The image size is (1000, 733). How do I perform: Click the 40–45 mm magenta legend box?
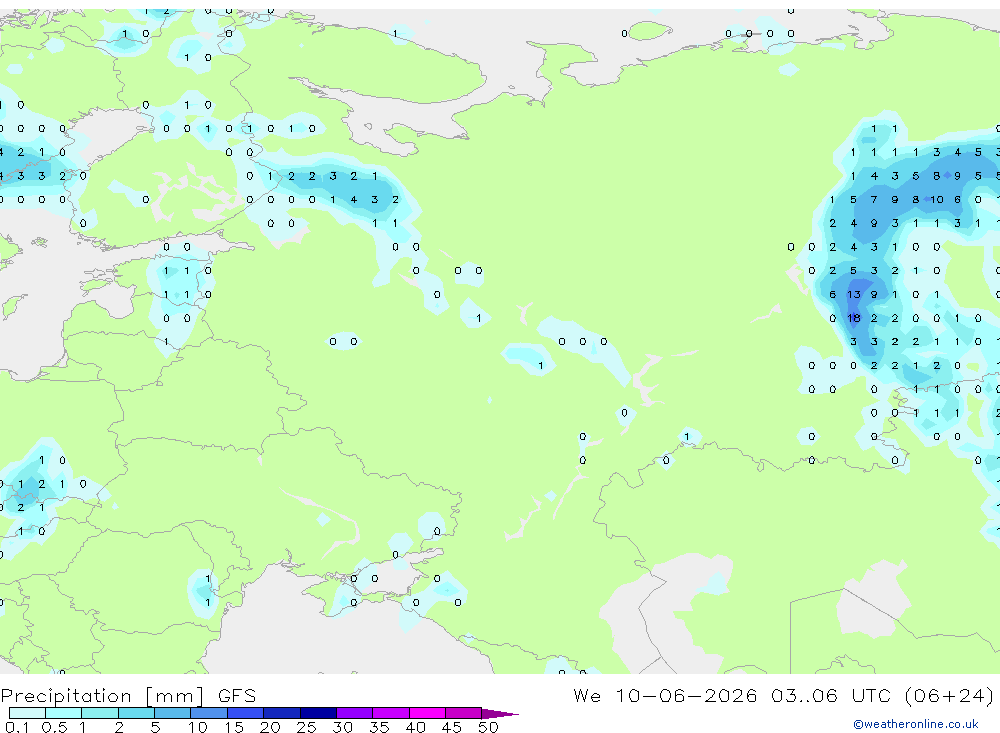[427, 713]
